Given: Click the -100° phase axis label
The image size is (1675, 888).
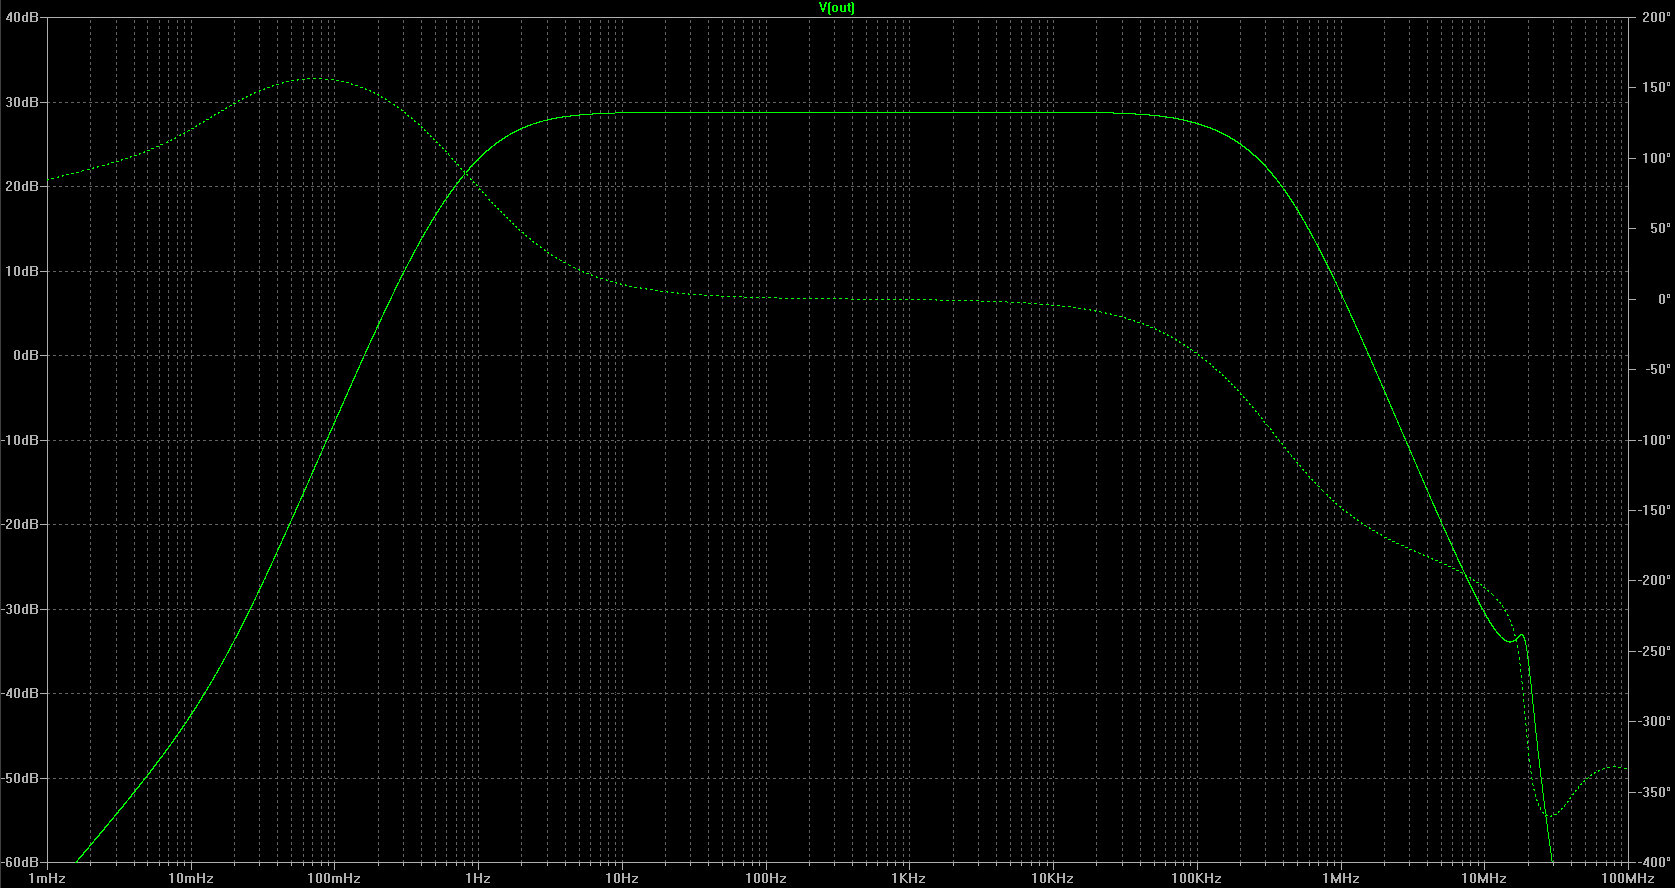Looking at the screenshot, I should click(1654, 440).
